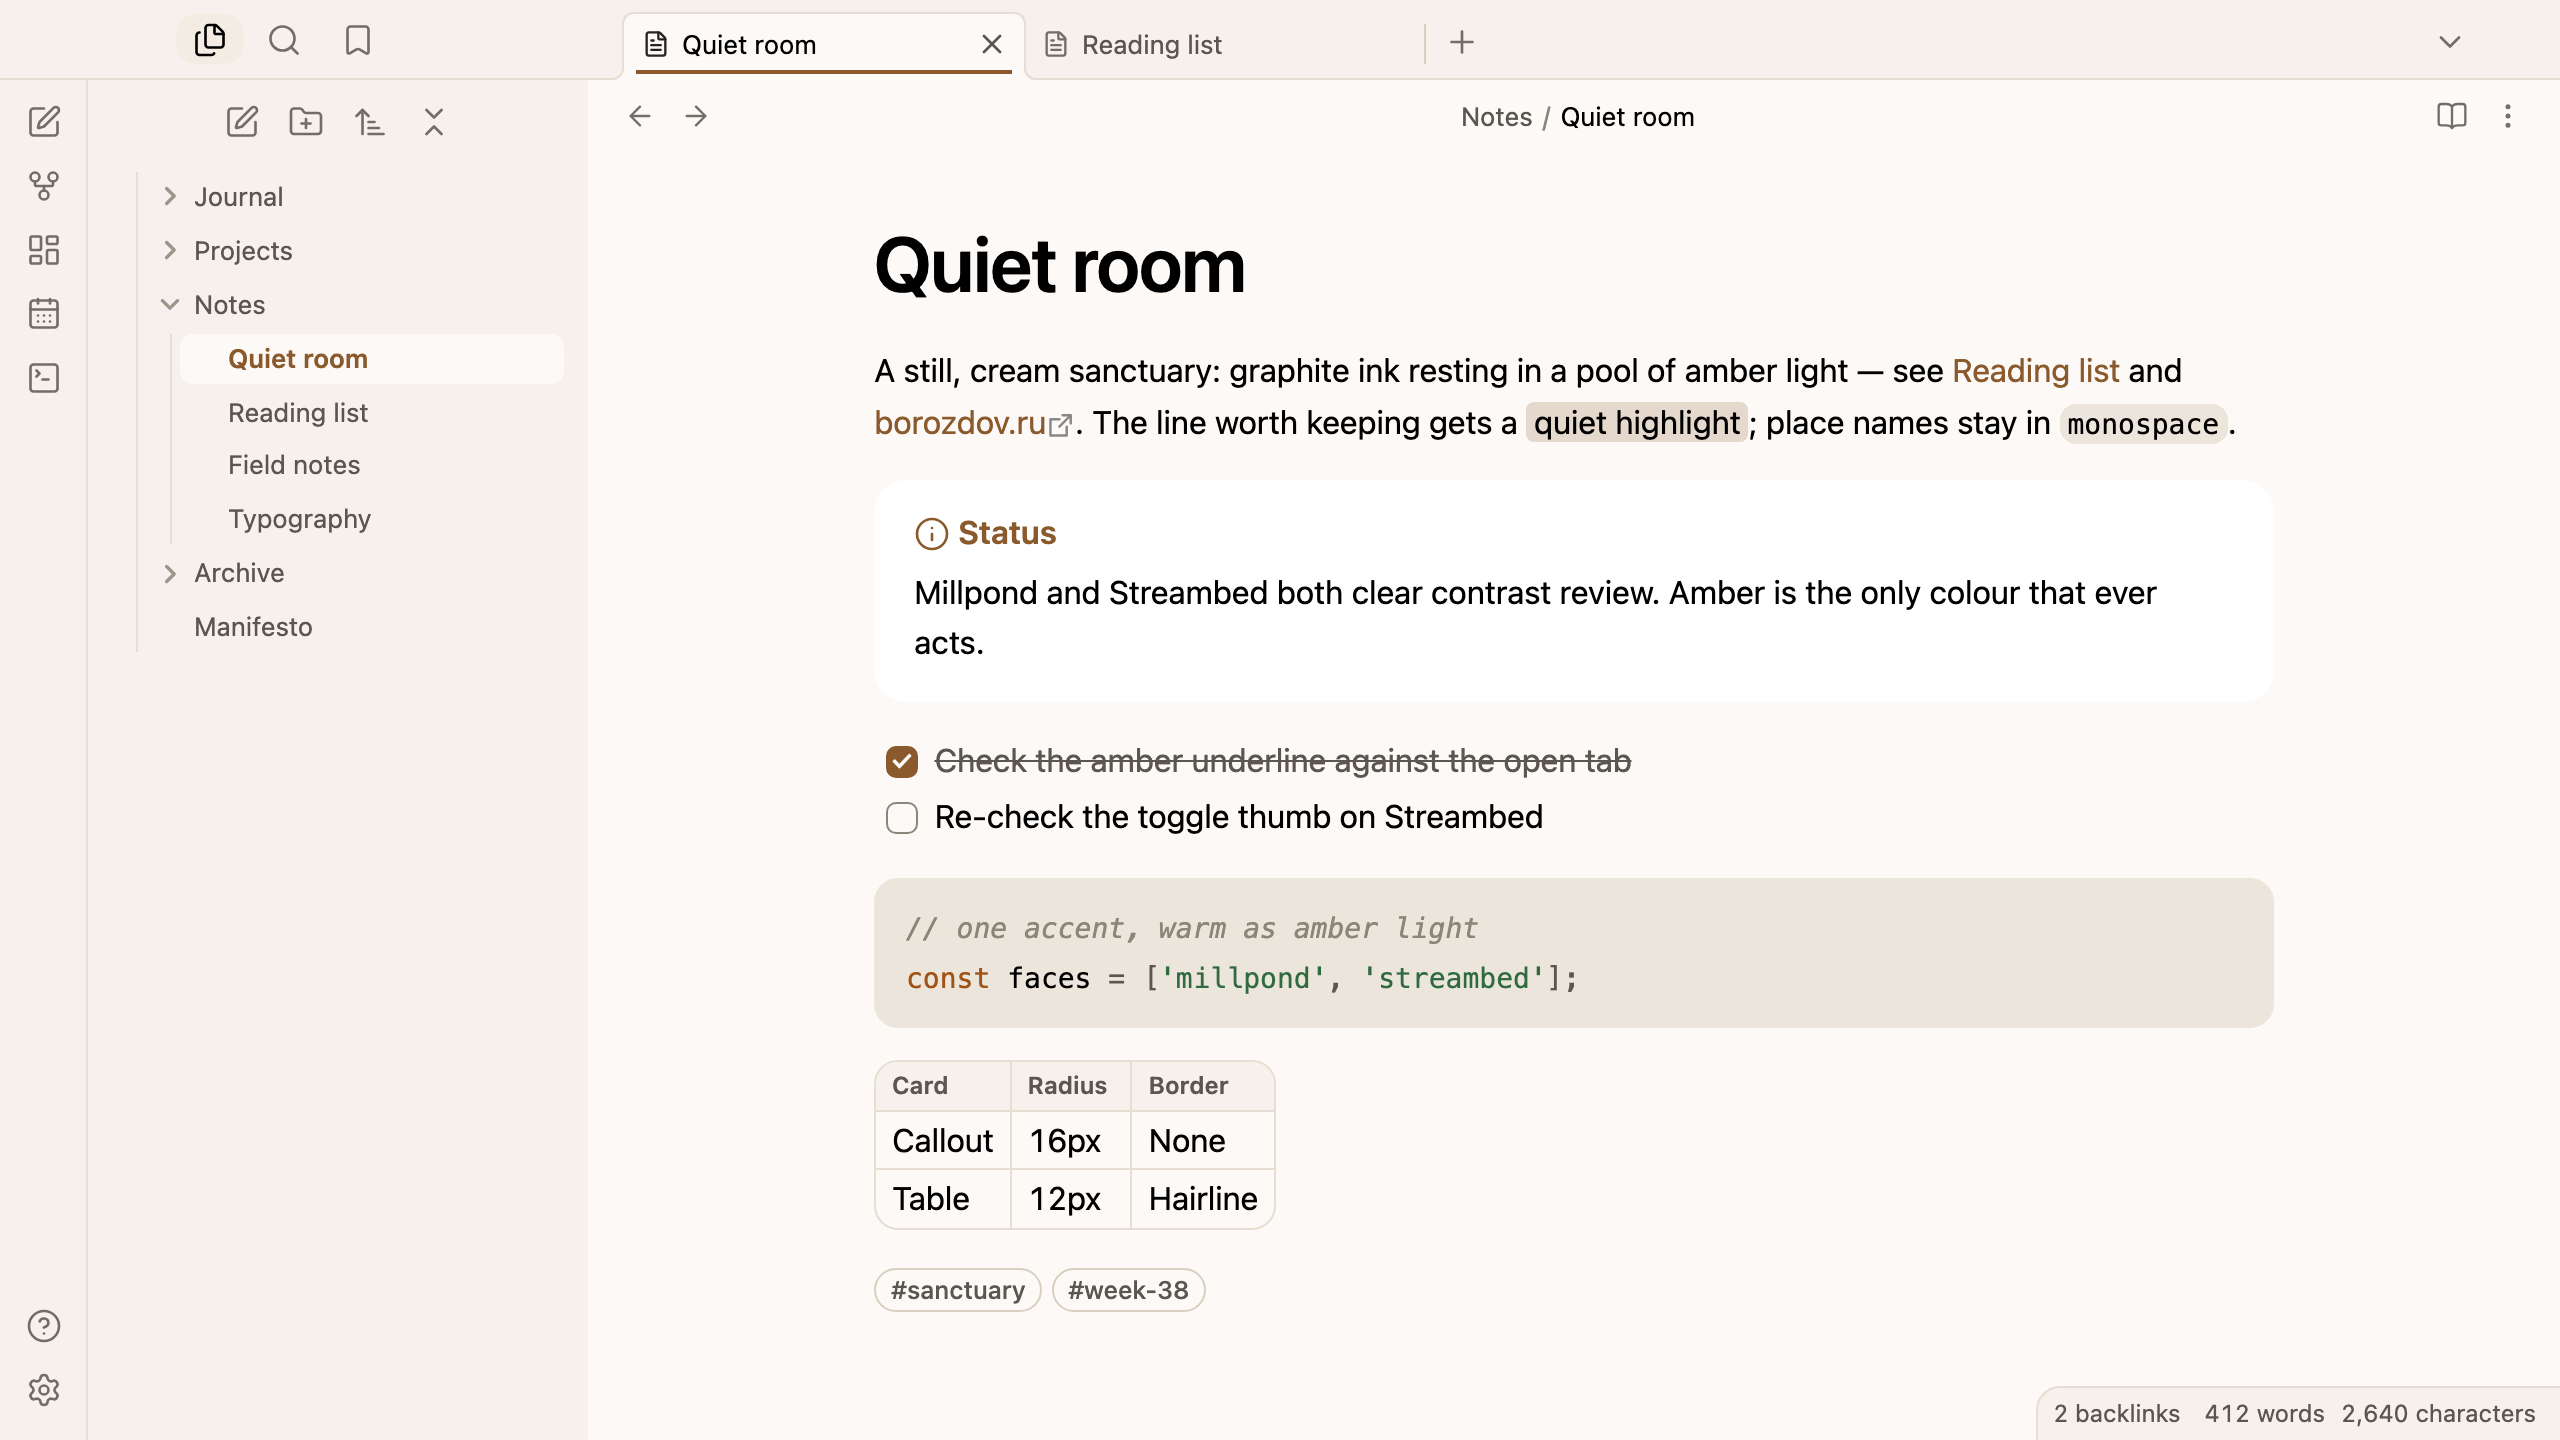Open the daily note calendar icon

click(x=44, y=314)
